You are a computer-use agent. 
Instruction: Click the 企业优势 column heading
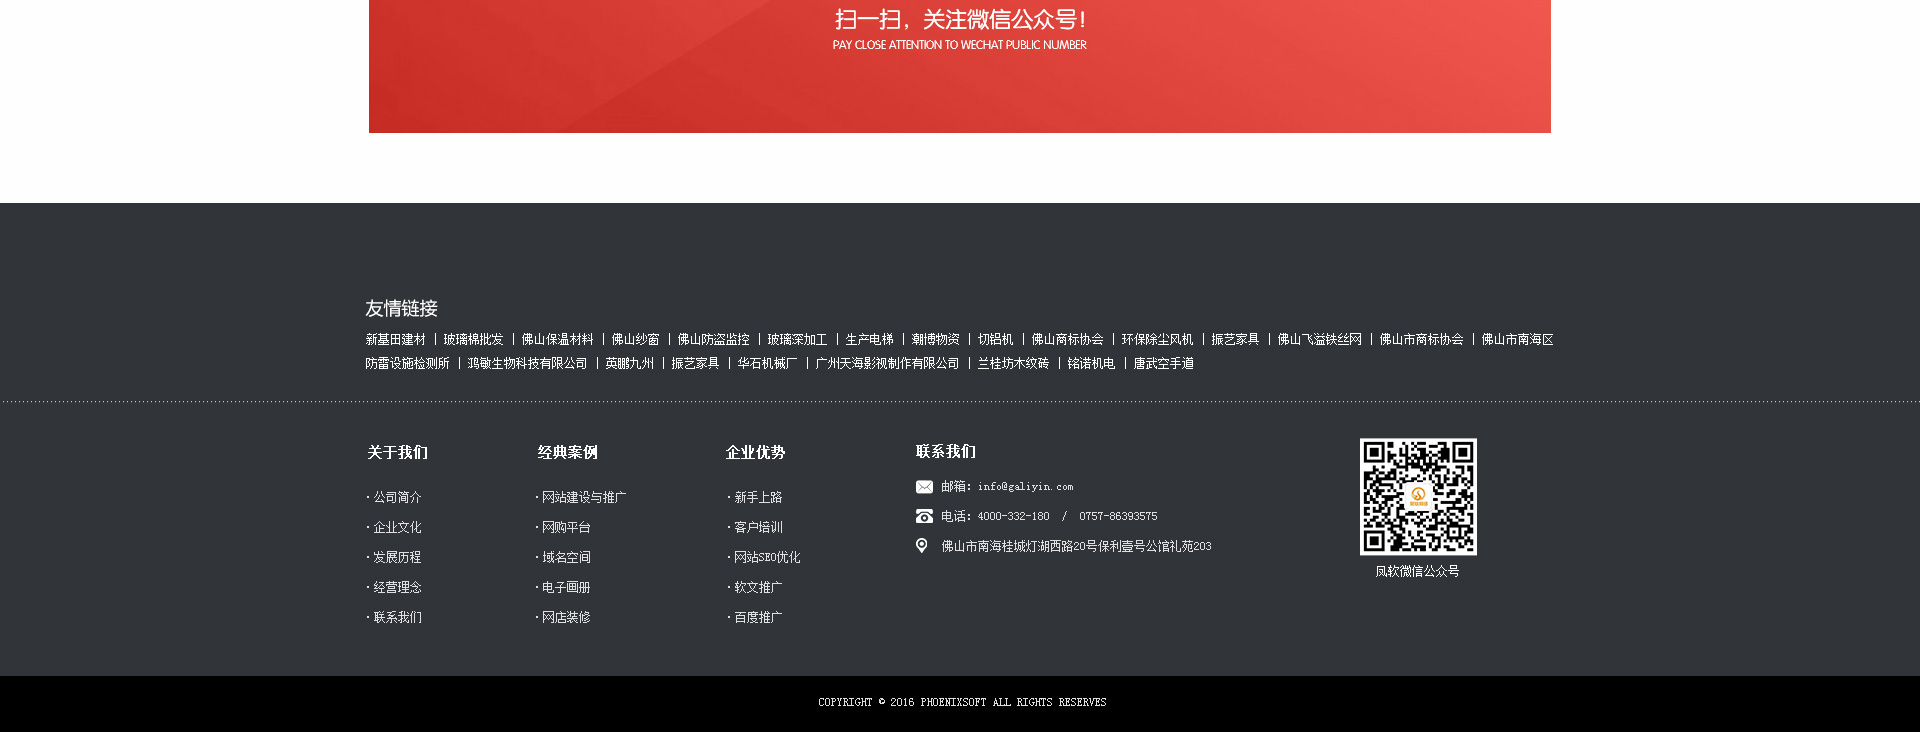[x=755, y=453]
